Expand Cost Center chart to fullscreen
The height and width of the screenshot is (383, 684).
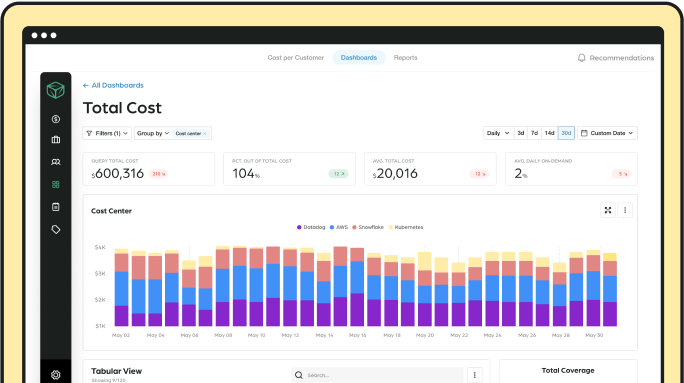coord(608,210)
